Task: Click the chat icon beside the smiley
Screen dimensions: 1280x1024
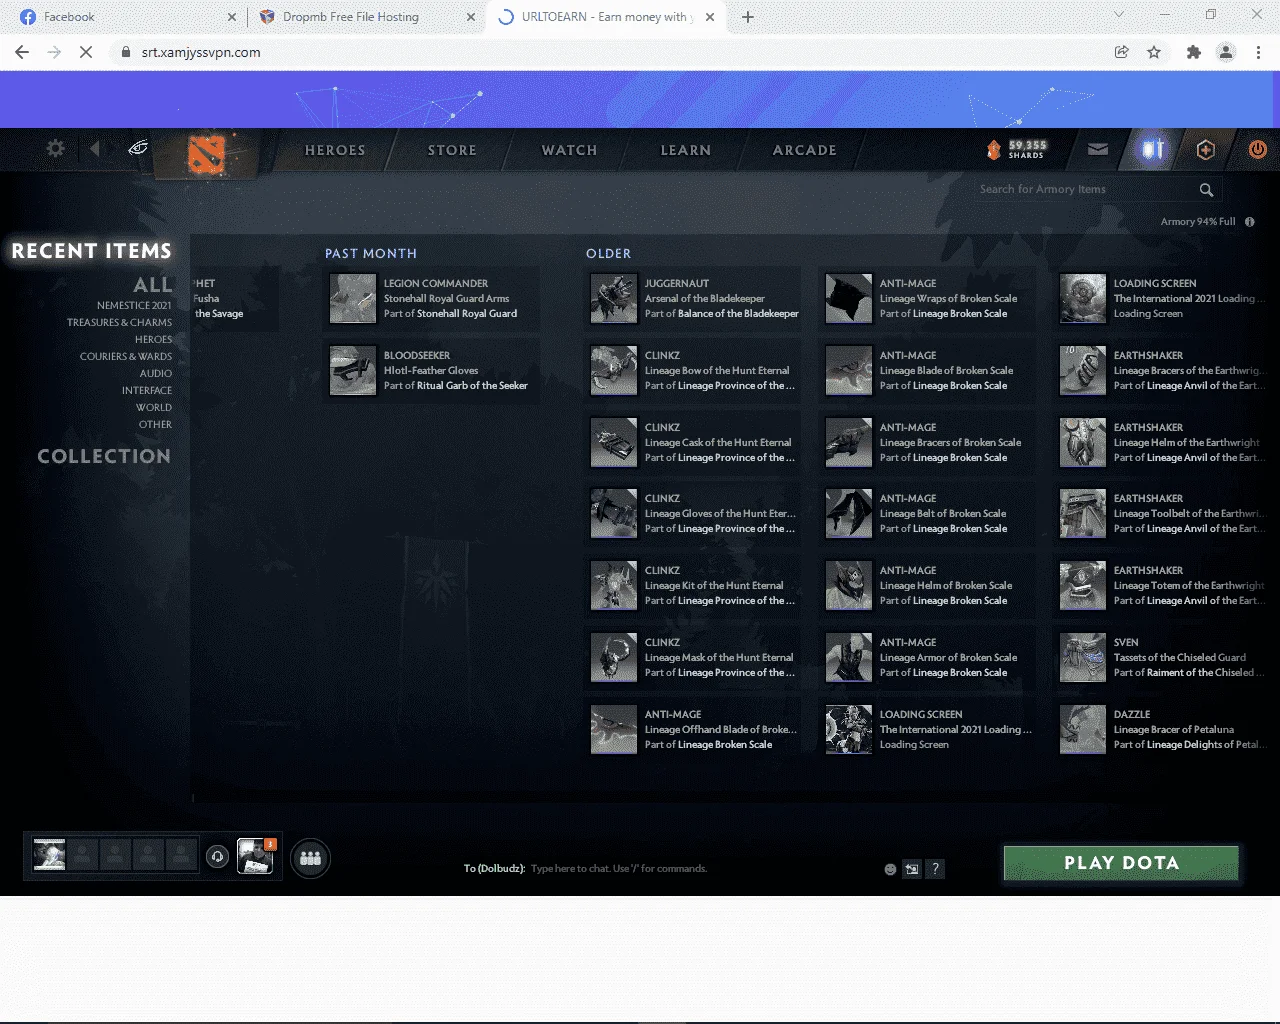Action: pyautogui.click(x=912, y=869)
